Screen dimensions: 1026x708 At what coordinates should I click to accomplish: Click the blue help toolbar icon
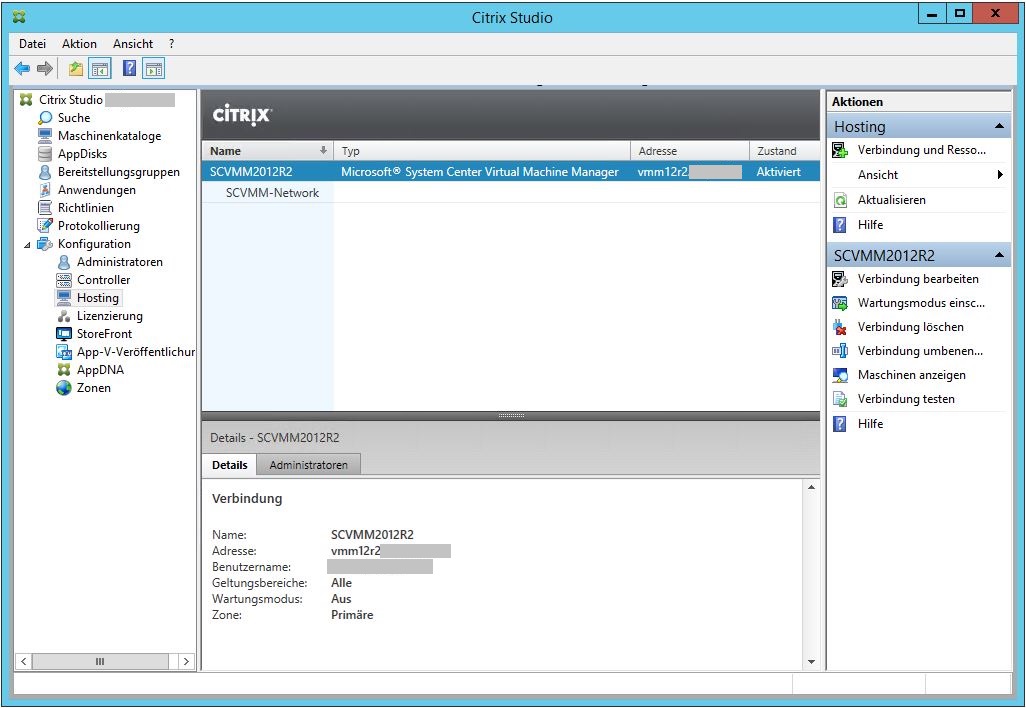click(129, 69)
